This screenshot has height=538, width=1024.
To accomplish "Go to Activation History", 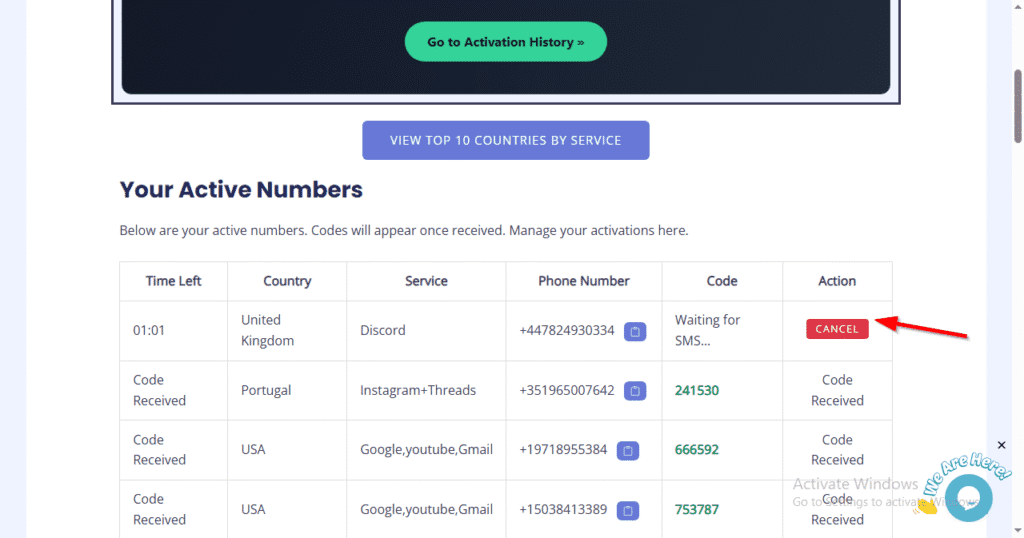I will (x=505, y=42).
